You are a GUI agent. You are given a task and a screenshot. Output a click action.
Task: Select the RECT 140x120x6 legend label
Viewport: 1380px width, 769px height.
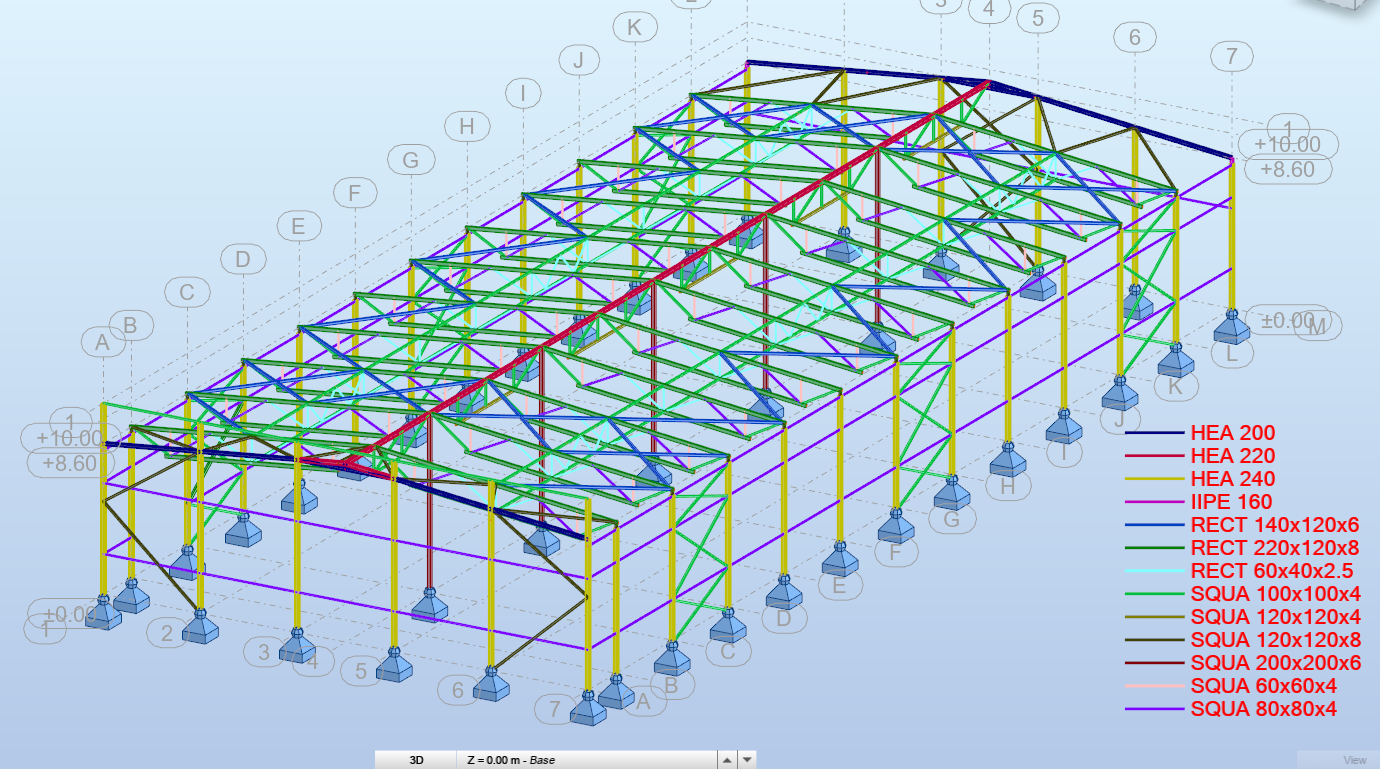click(x=1275, y=525)
